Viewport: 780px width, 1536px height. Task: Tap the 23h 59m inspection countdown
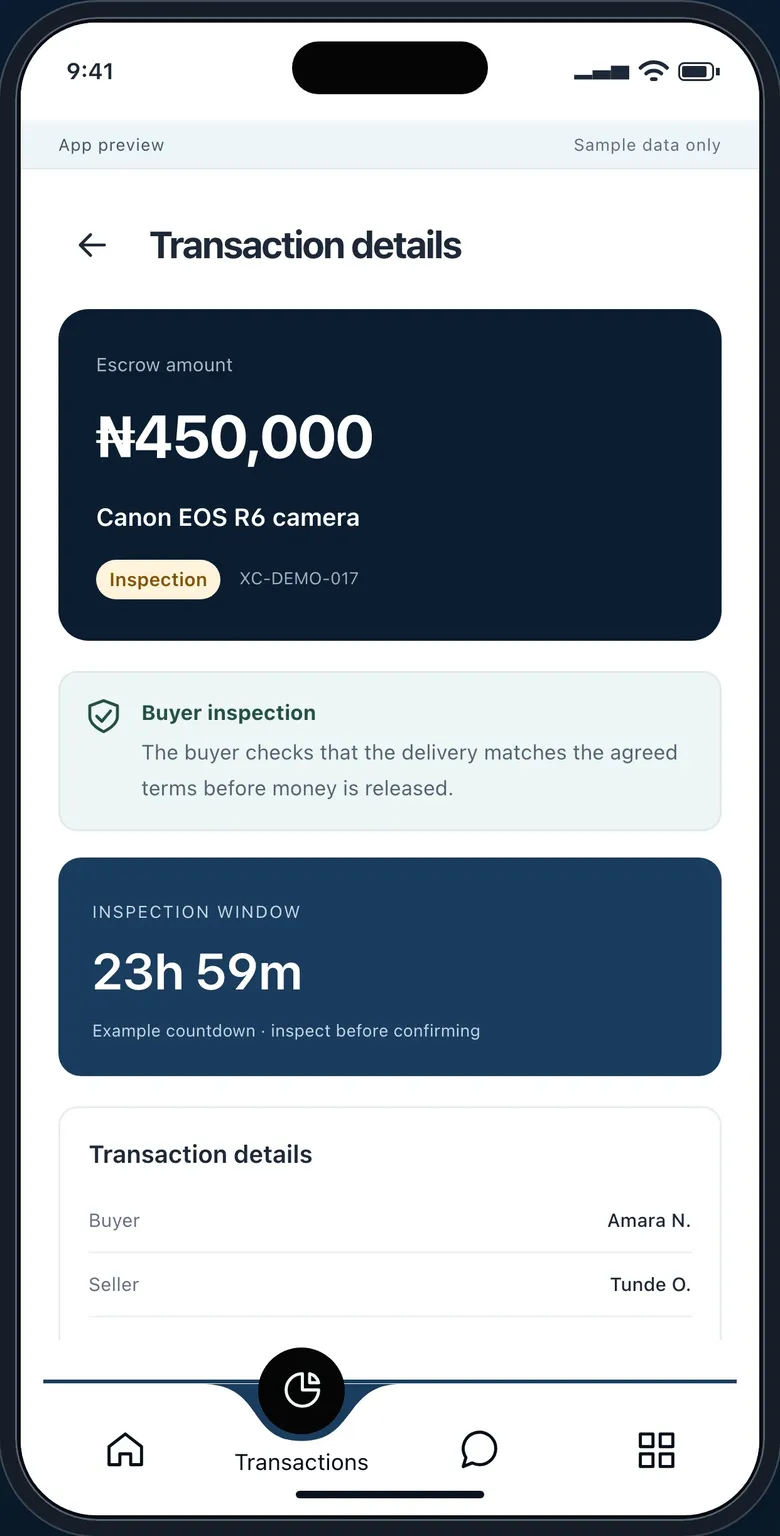point(197,972)
